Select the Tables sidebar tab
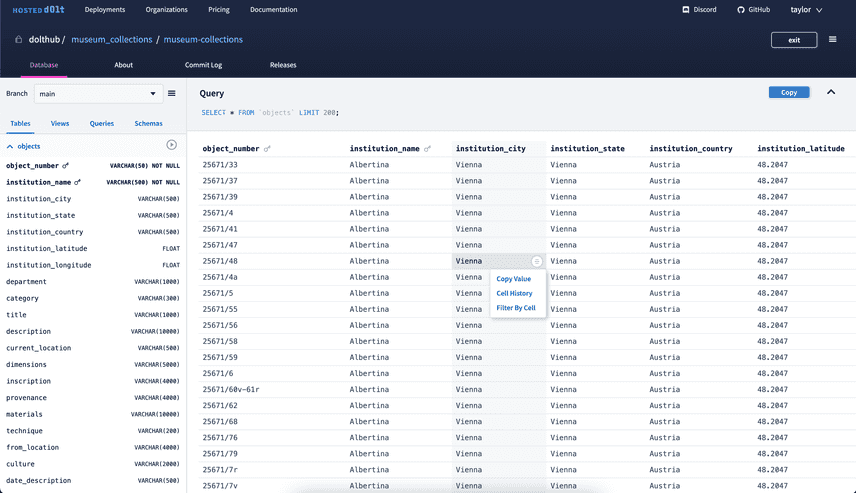 (x=20, y=123)
